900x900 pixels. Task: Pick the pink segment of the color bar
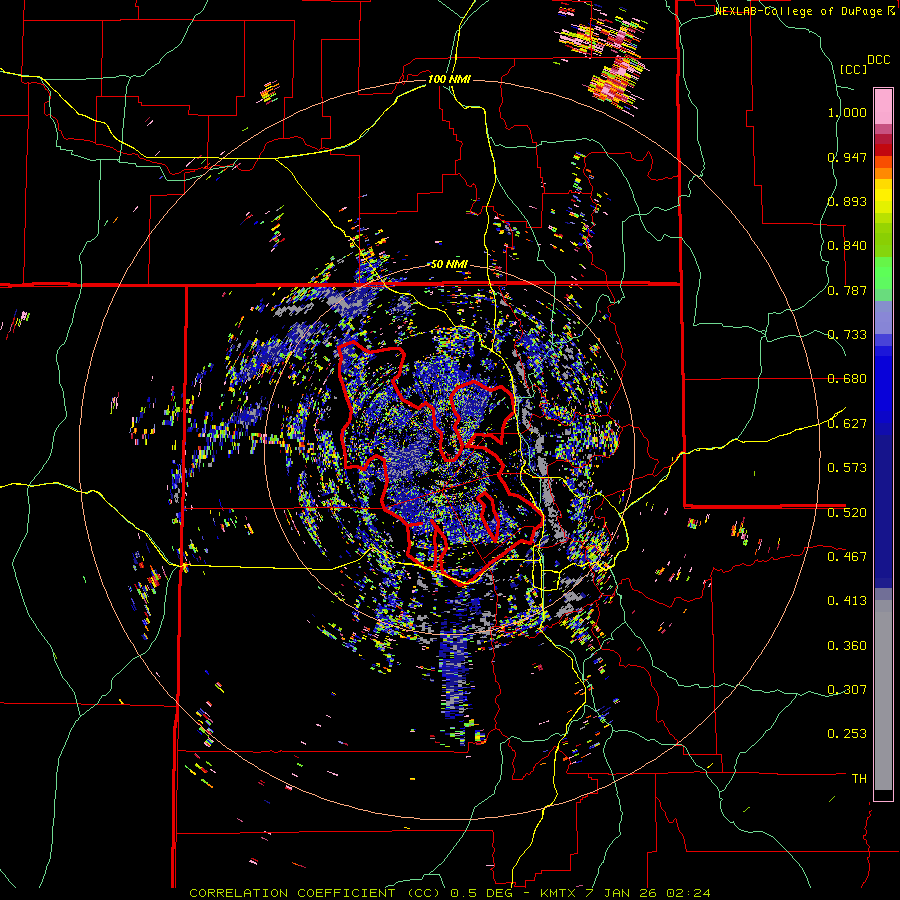(883, 106)
